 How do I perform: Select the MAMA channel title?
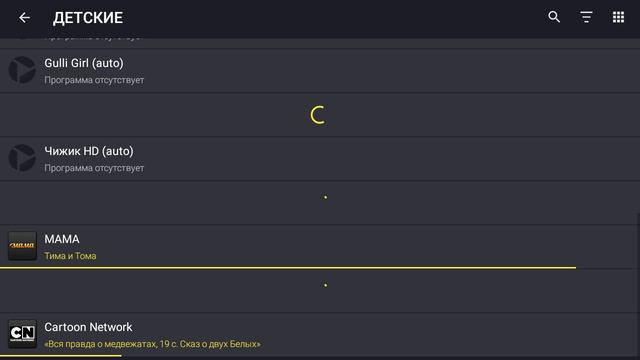point(62,239)
